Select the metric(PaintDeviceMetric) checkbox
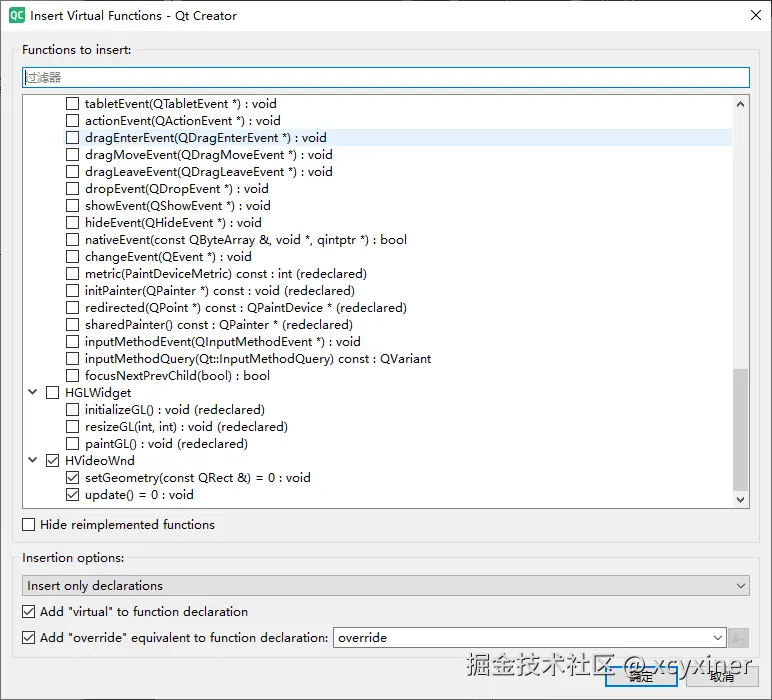The height and width of the screenshot is (700, 772). tap(72, 274)
